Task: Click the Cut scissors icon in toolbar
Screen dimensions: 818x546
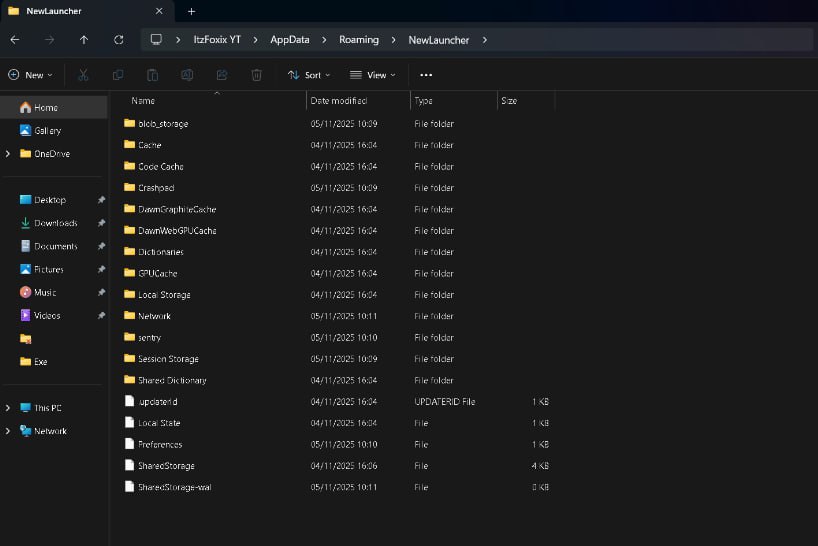Action: pyautogui.click(x=84, y=75)
